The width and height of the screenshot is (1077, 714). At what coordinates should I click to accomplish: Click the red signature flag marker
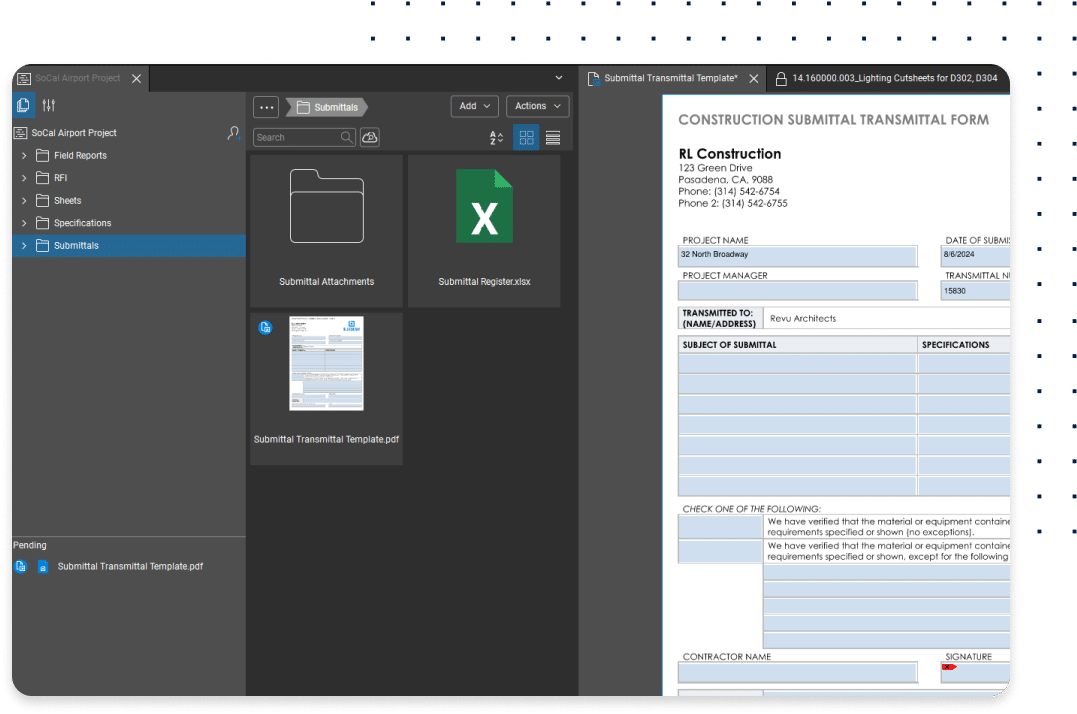(x=949, y=667)
